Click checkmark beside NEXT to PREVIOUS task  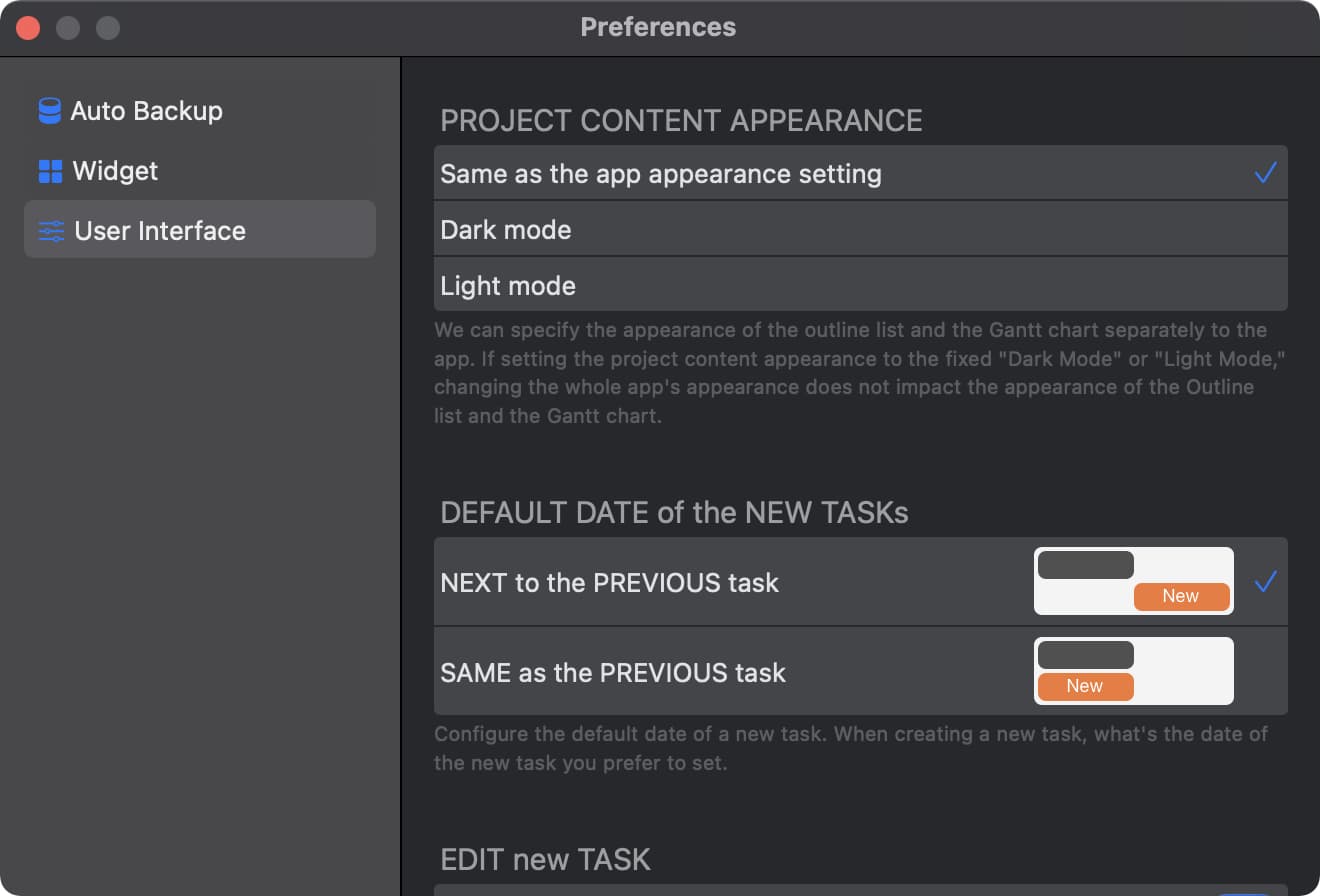1265,581
